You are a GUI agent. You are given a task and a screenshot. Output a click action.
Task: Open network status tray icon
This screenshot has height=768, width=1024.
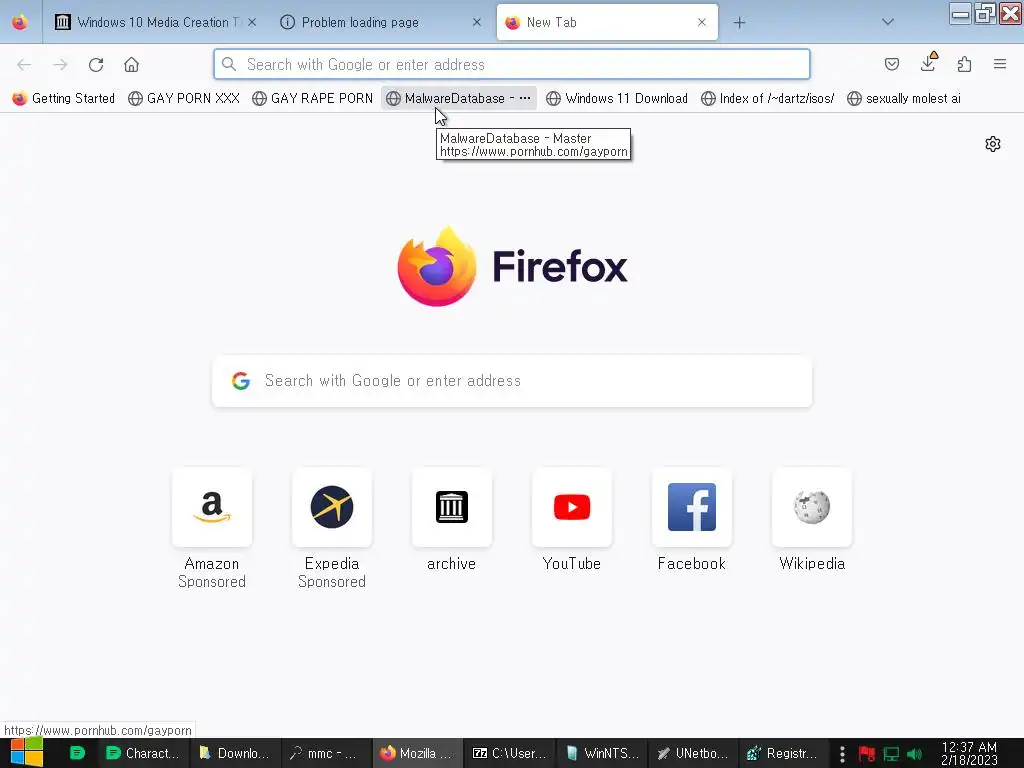tap(891, 754)
